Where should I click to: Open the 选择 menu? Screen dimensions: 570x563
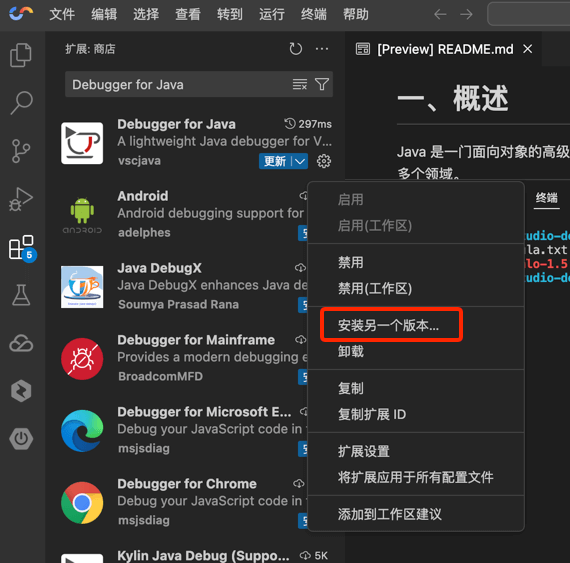146,15
